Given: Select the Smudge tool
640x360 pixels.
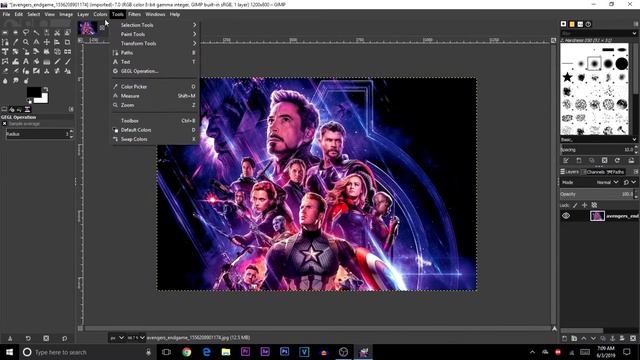Looking at the screenshot, I should (16, 81).
